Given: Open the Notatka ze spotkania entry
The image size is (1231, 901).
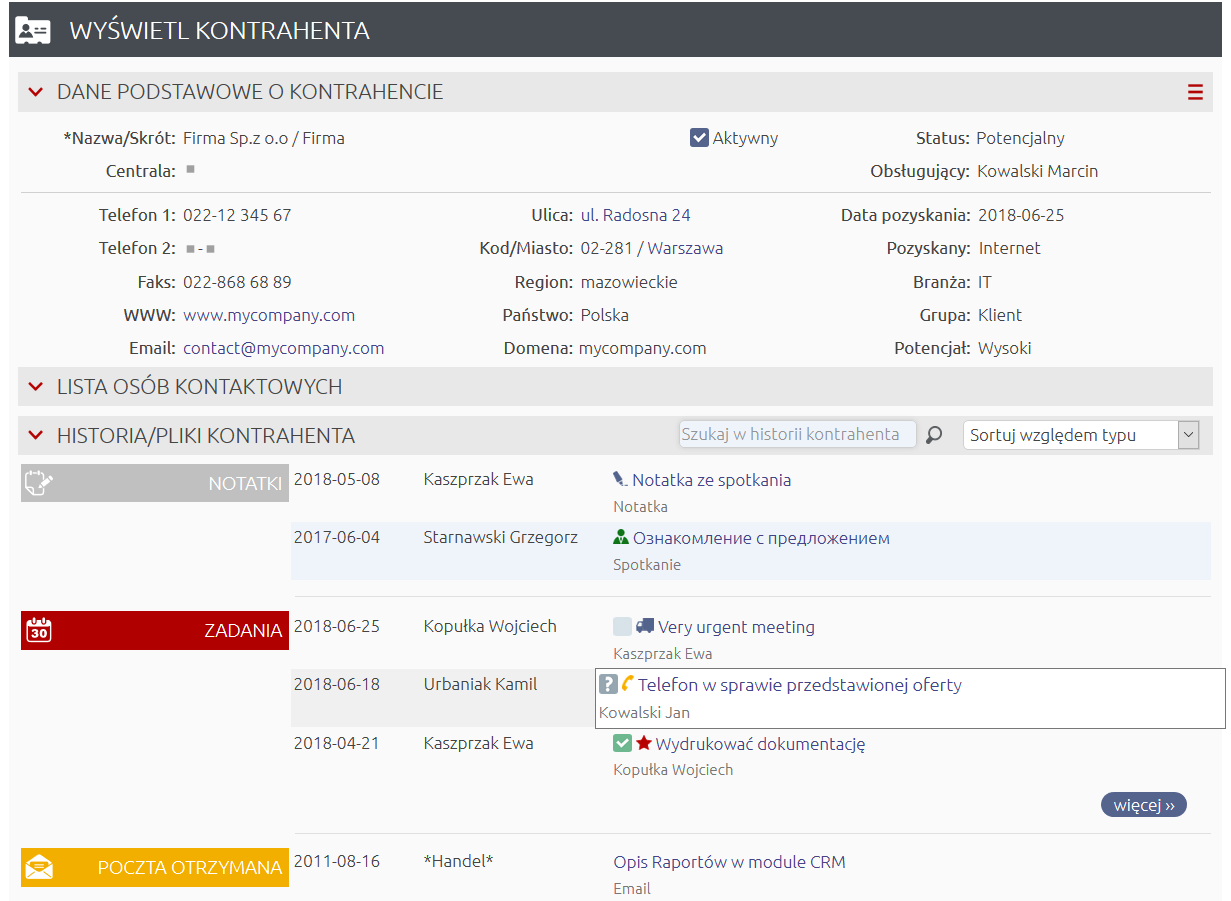Looking at the screenshot, I should pos(711,480).
